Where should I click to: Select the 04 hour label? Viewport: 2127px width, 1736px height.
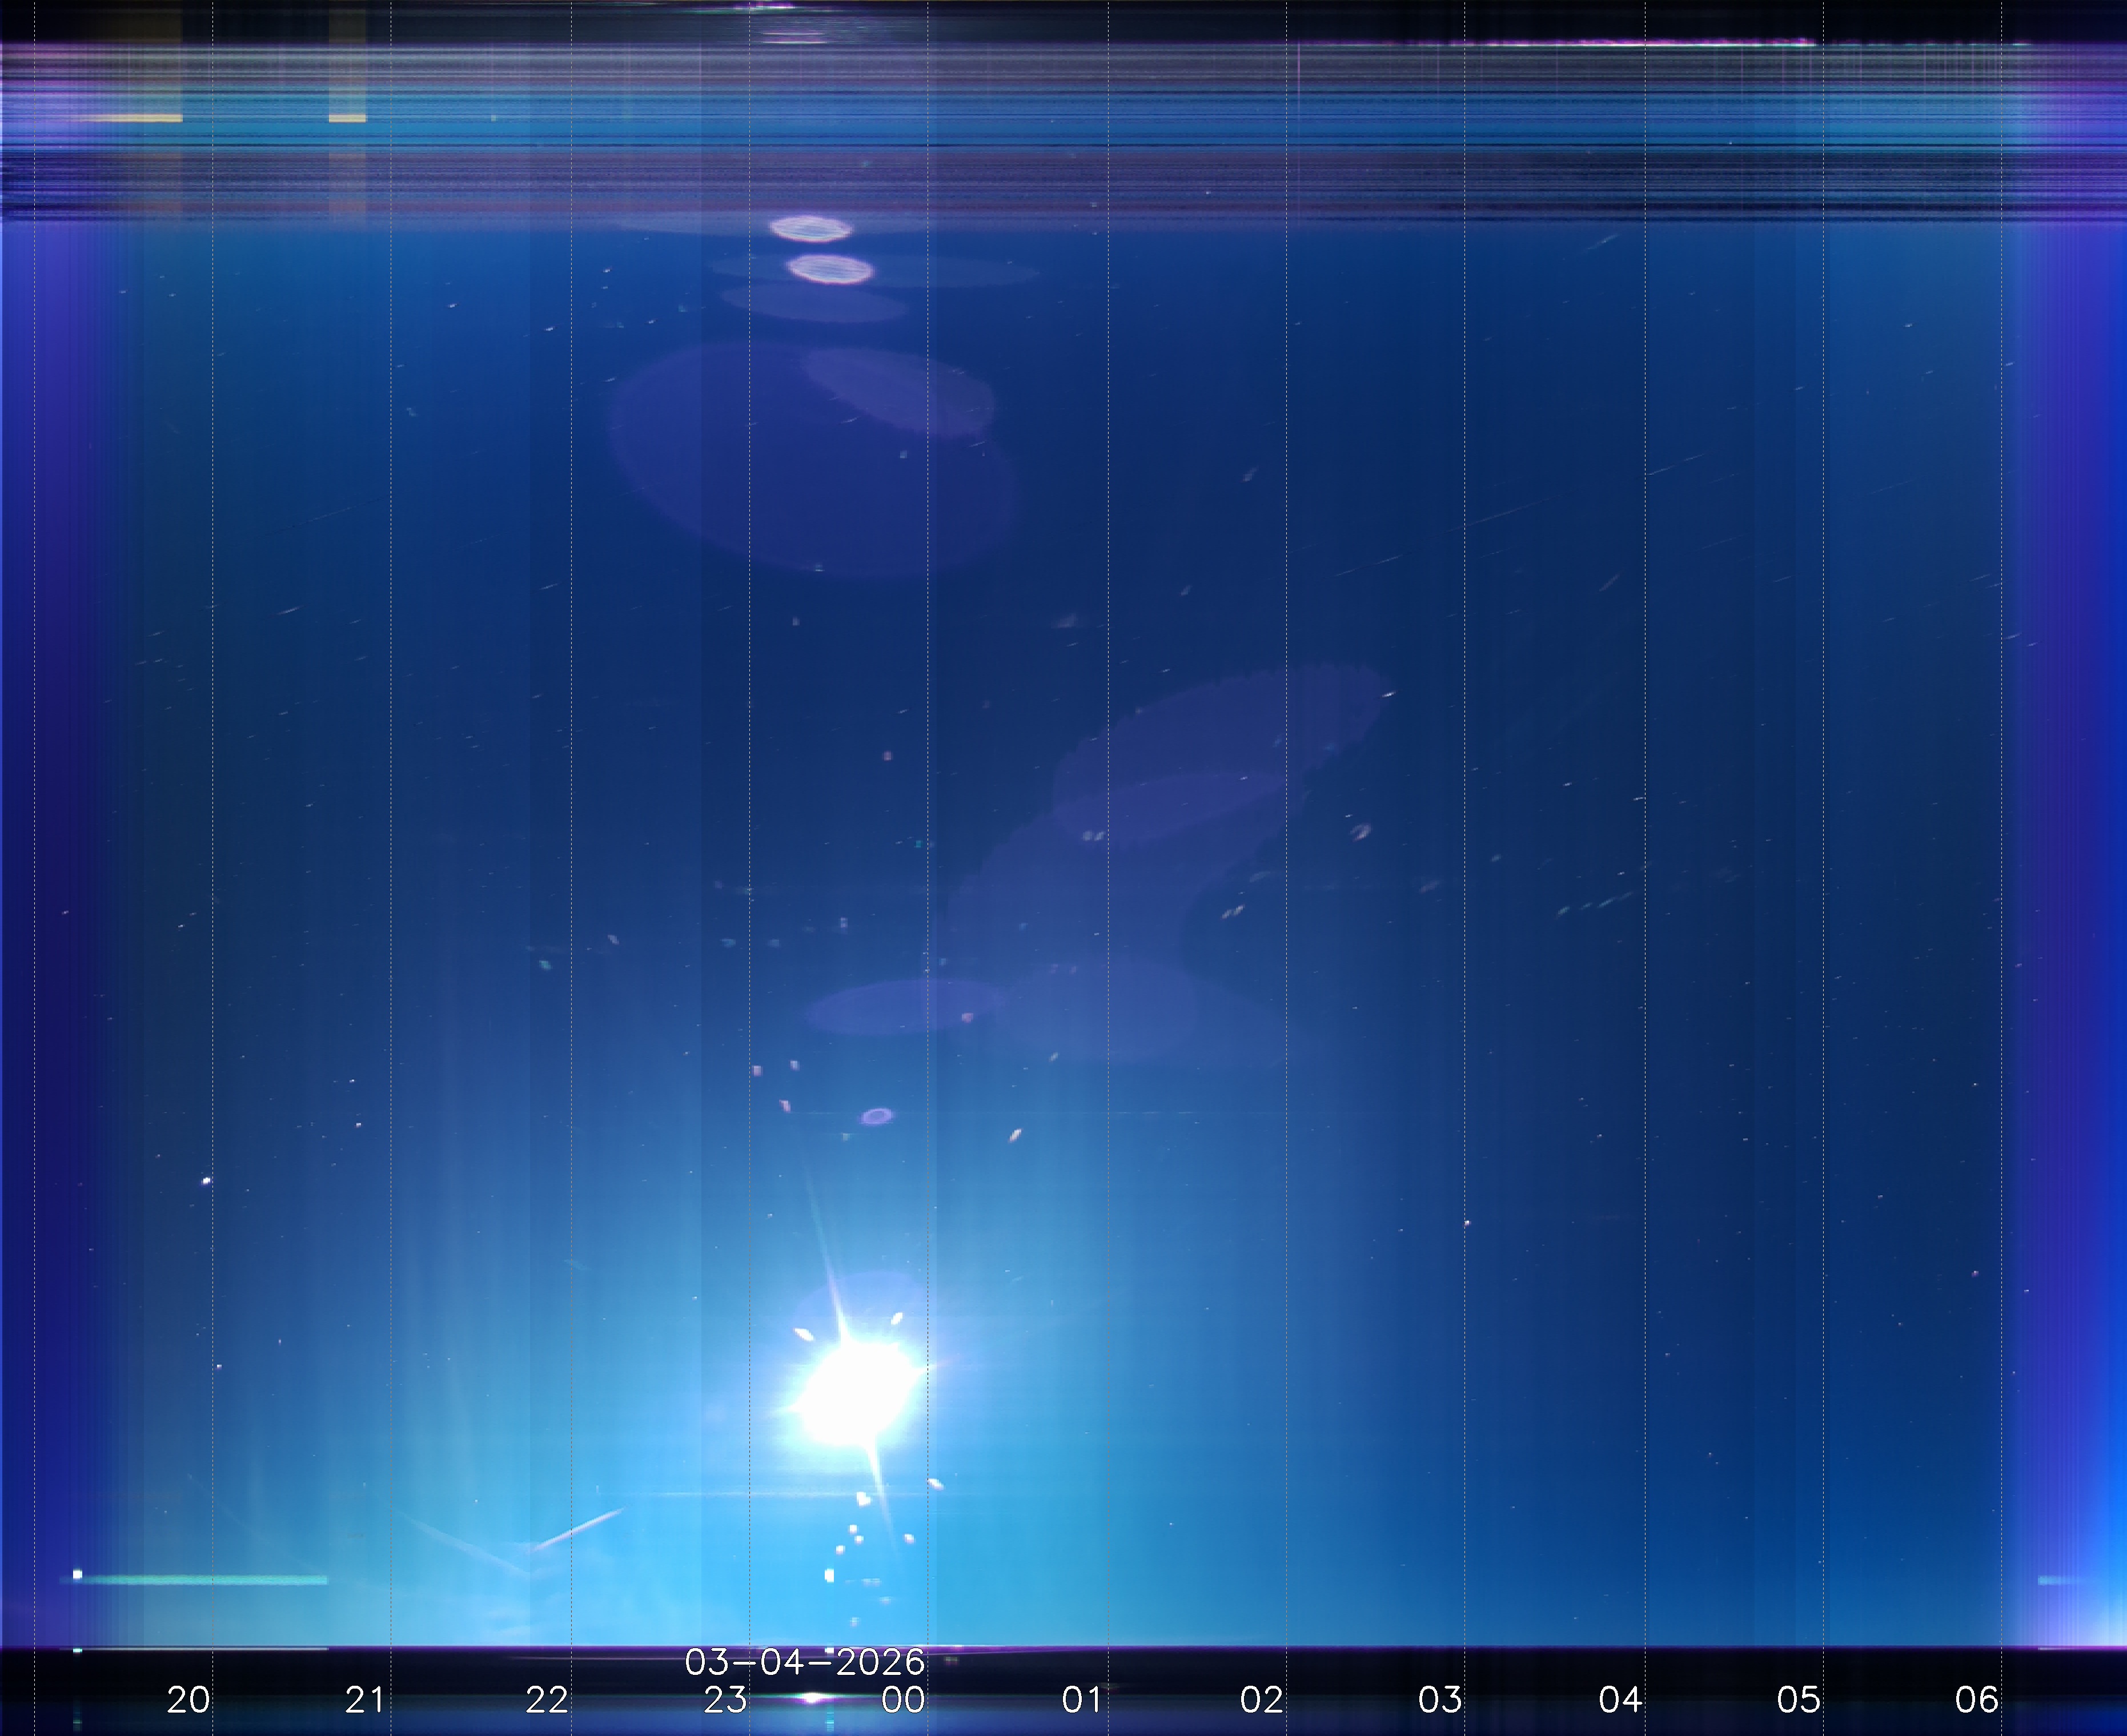[x=1619, y=1699]
